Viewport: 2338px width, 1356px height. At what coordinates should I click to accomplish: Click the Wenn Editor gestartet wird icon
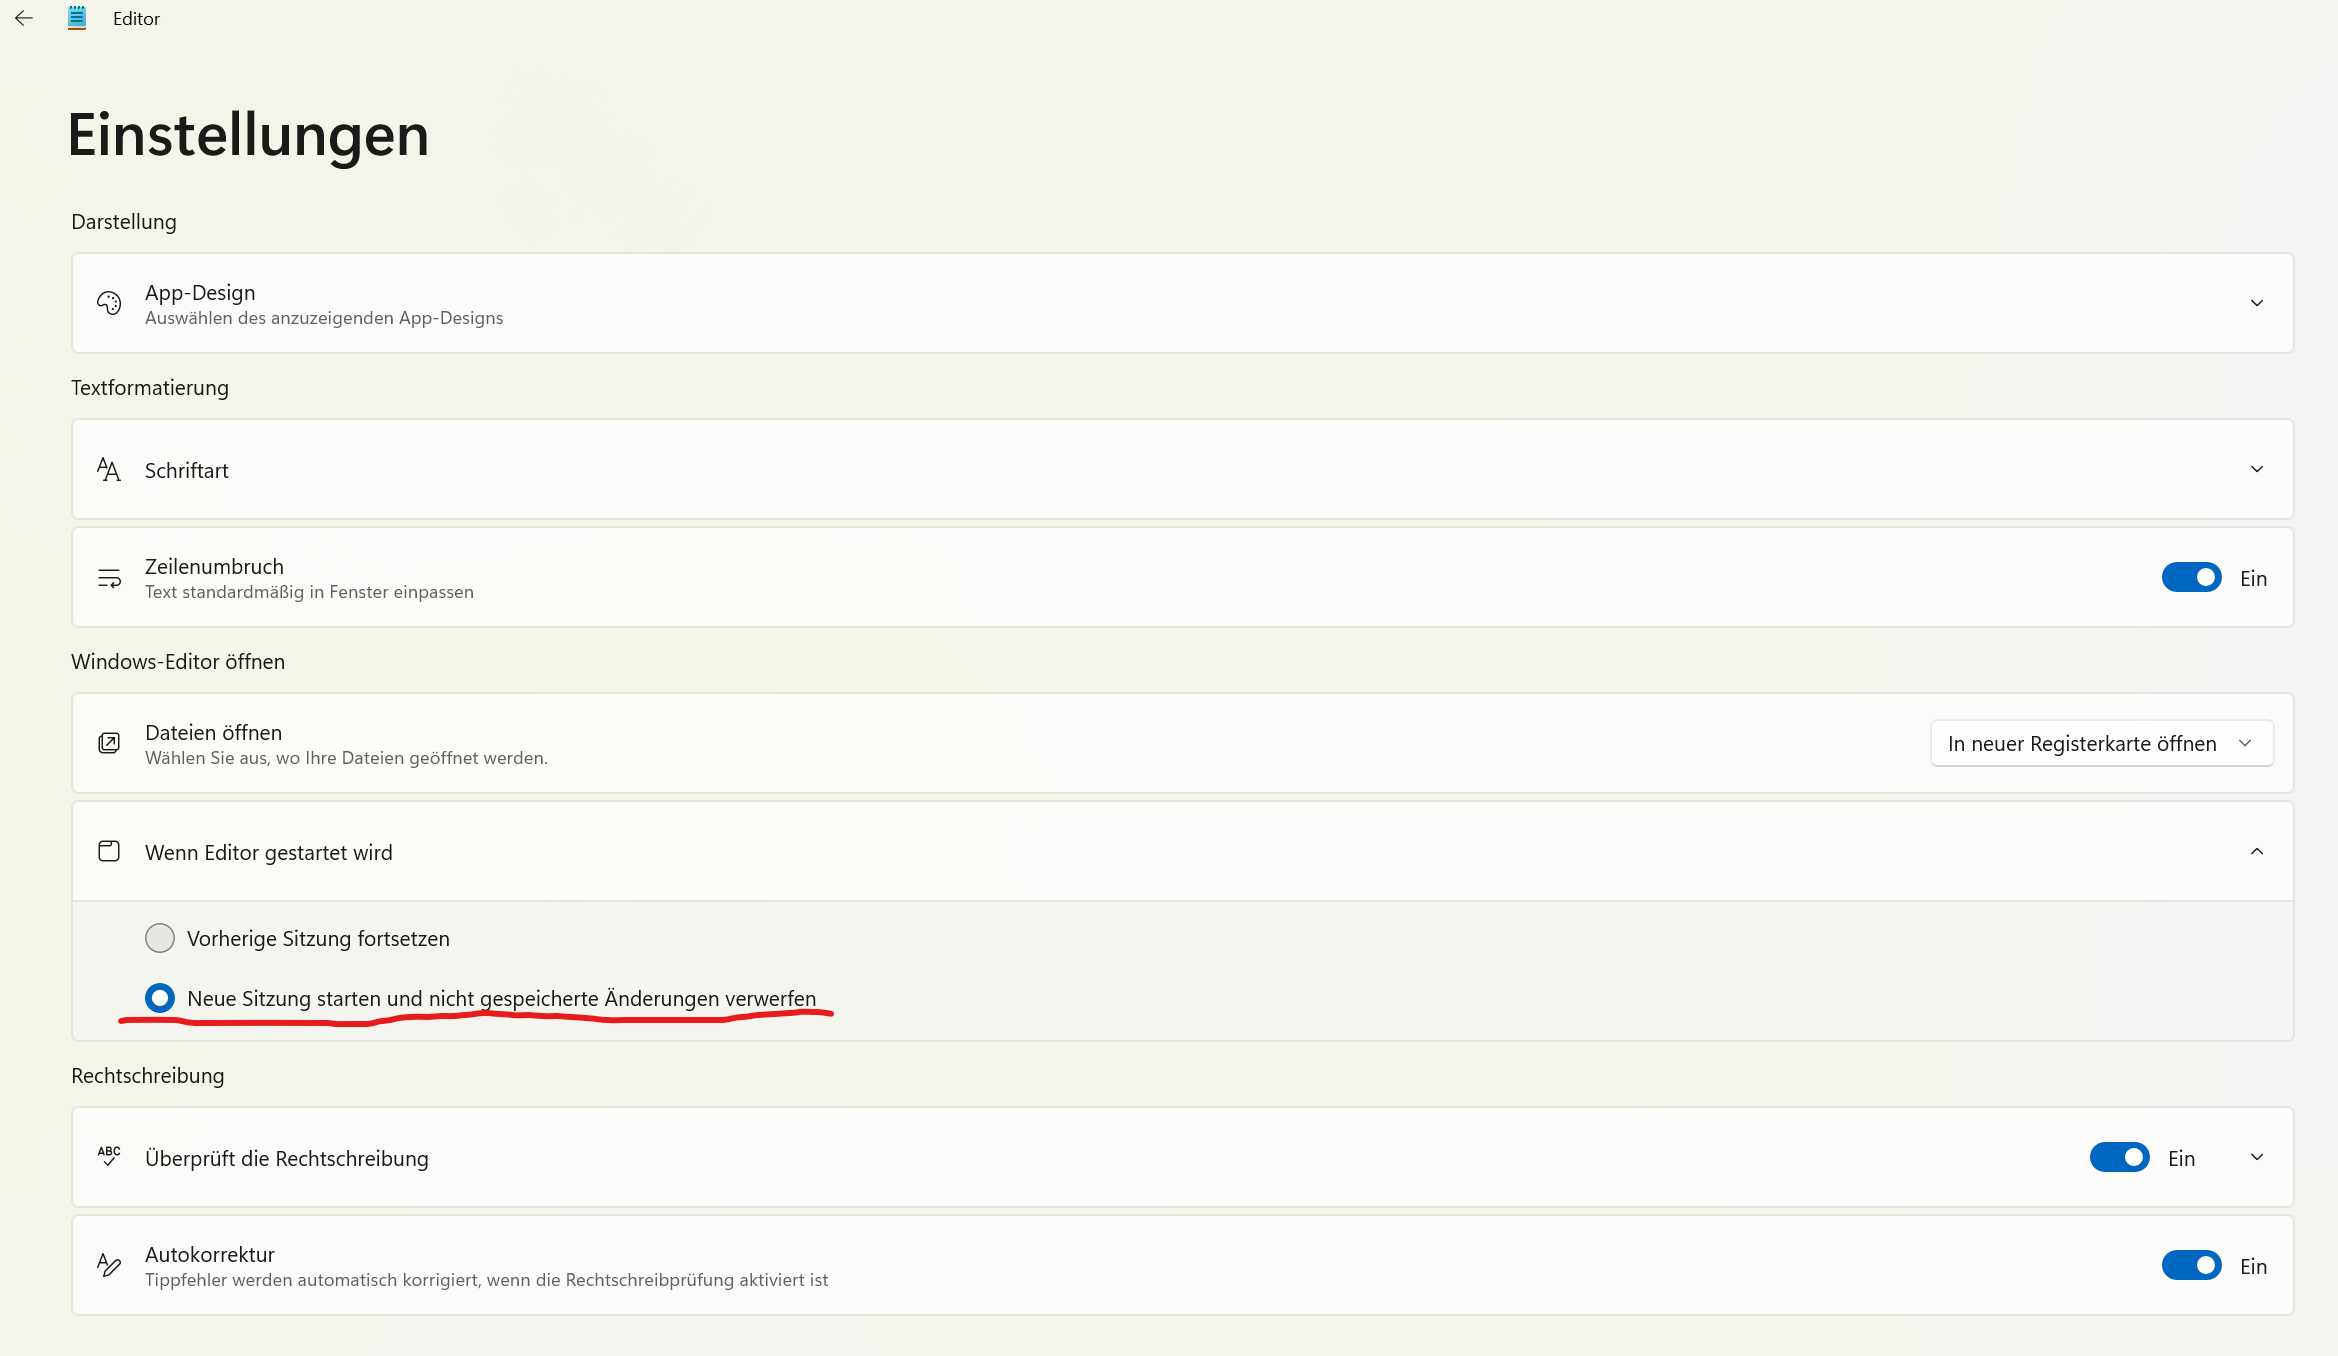109,851
